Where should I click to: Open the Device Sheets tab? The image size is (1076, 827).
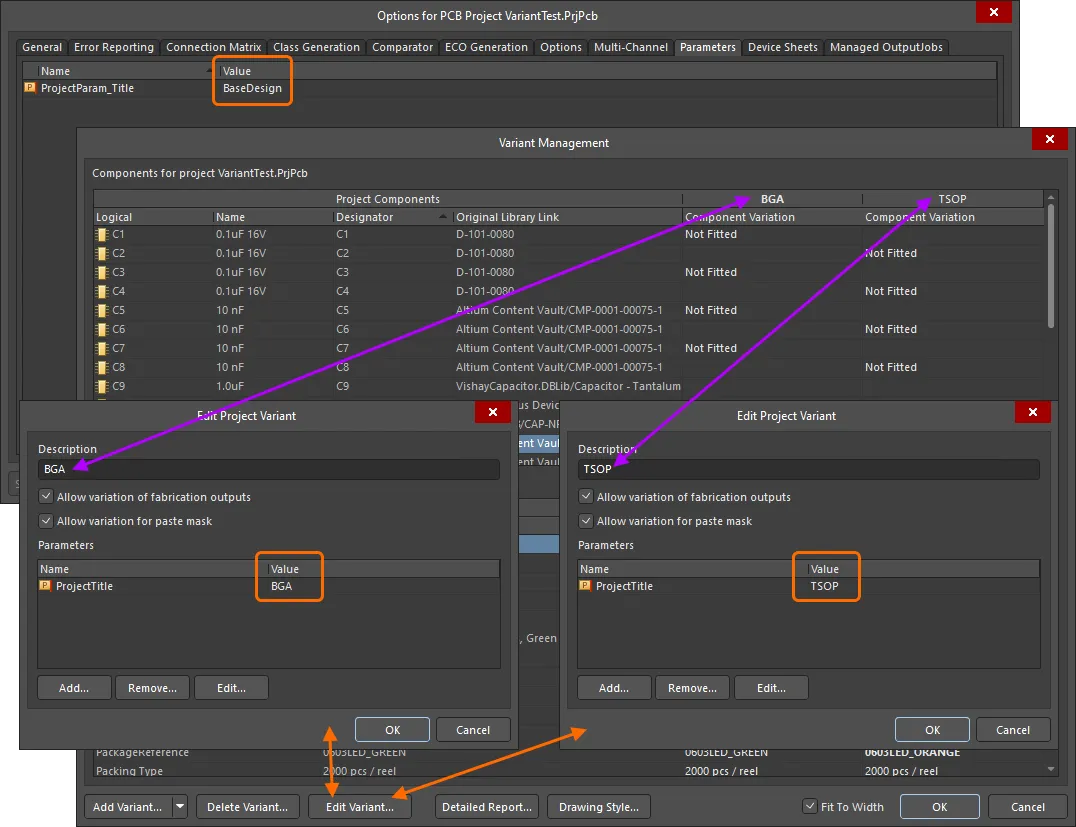point(783,47)
